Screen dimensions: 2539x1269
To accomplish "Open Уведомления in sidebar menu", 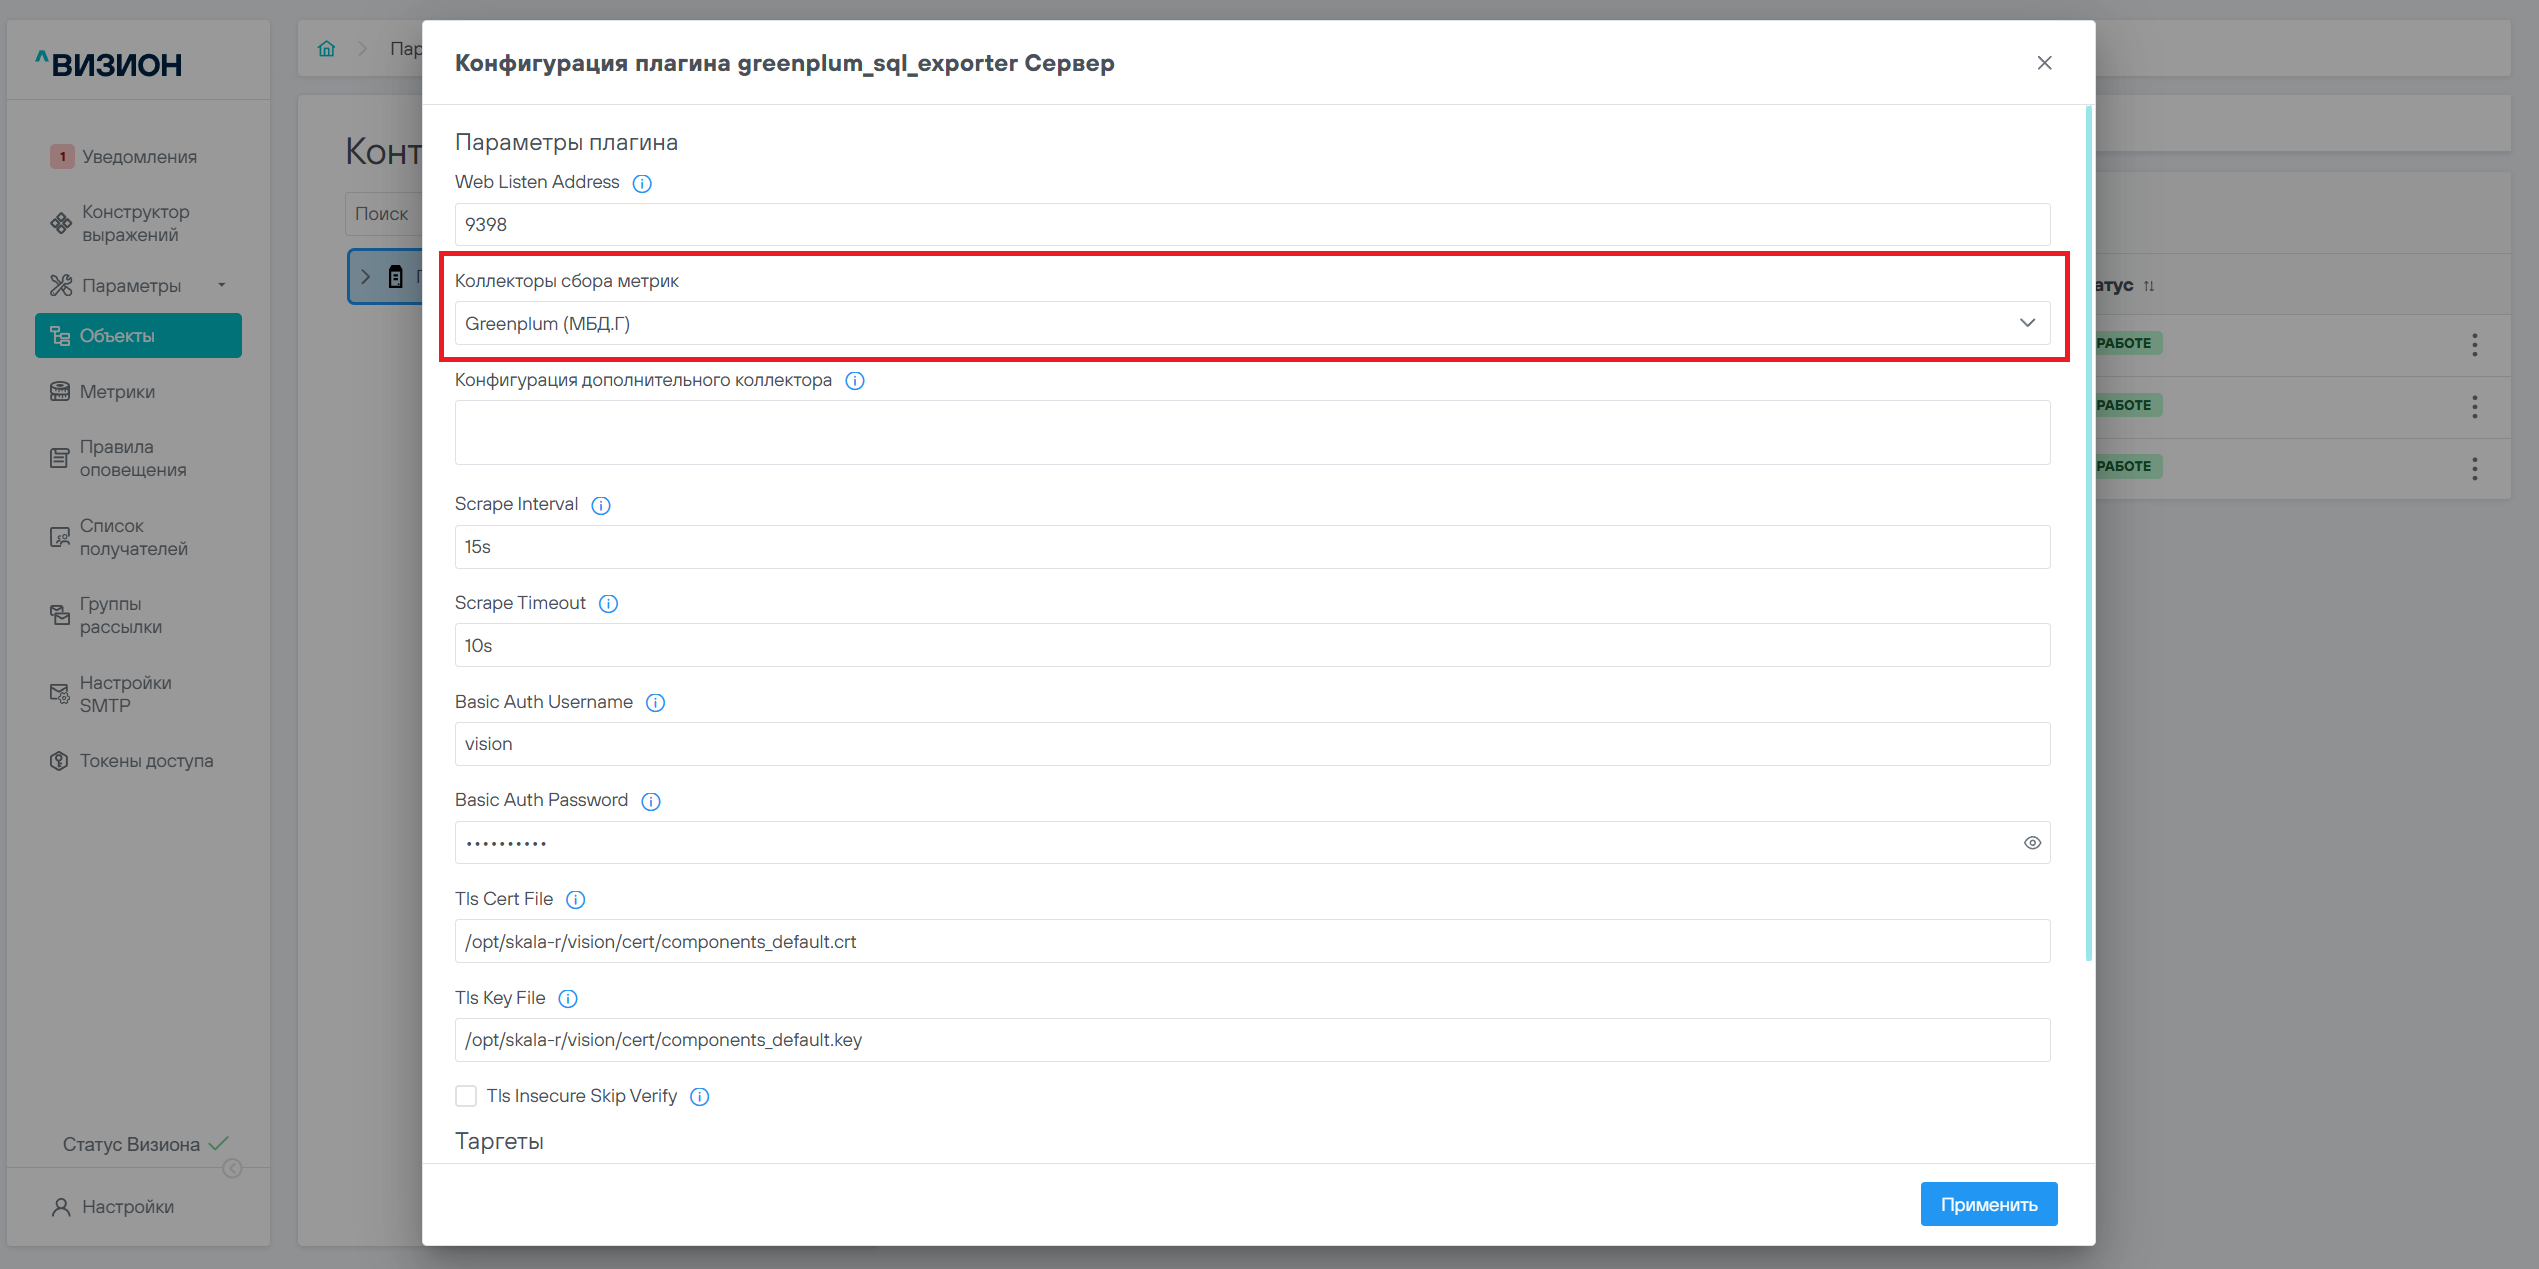I will tap(139, 157).
